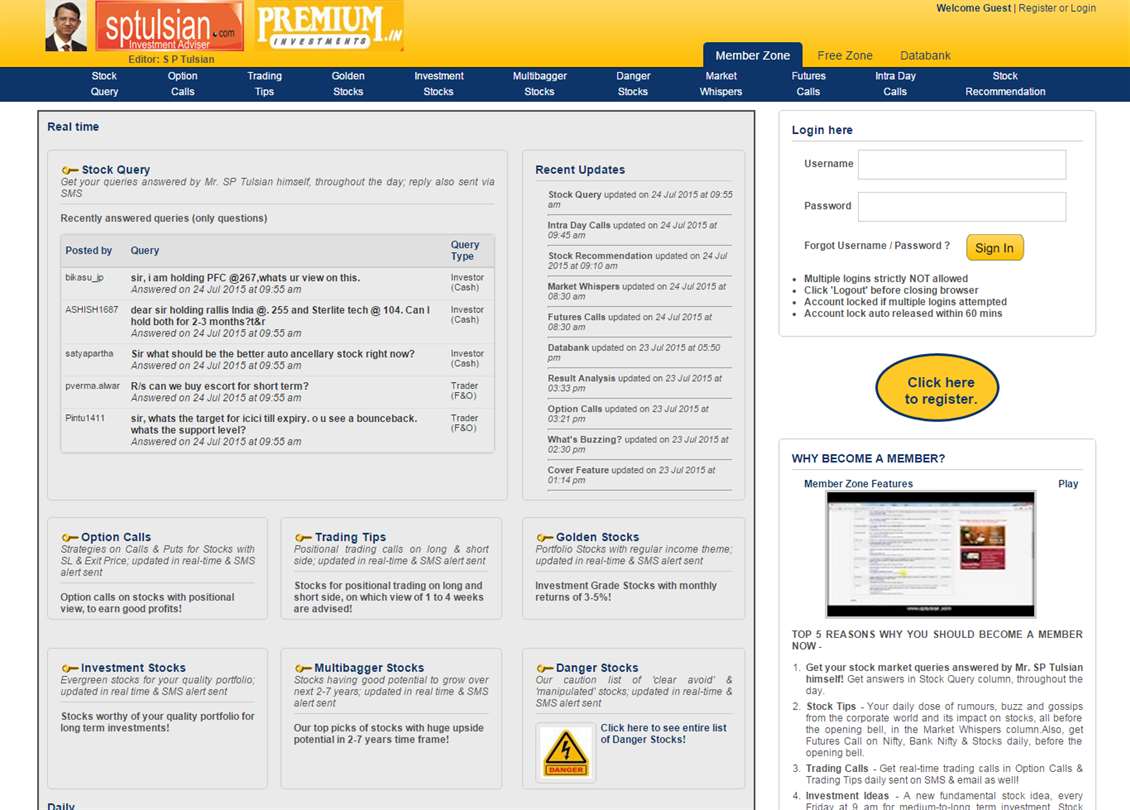The image size is (1130, 810).
Task: Click the editor's portrait photo
Action: click(66, 26)
